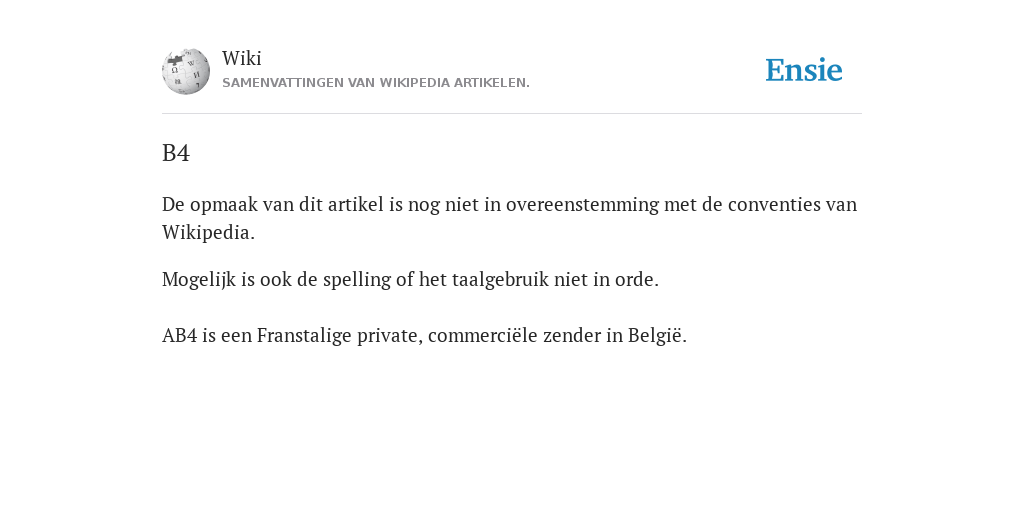Click the B4 article heading
Viewport: 1024px width, 512px height.
click(x=176, y=153)
